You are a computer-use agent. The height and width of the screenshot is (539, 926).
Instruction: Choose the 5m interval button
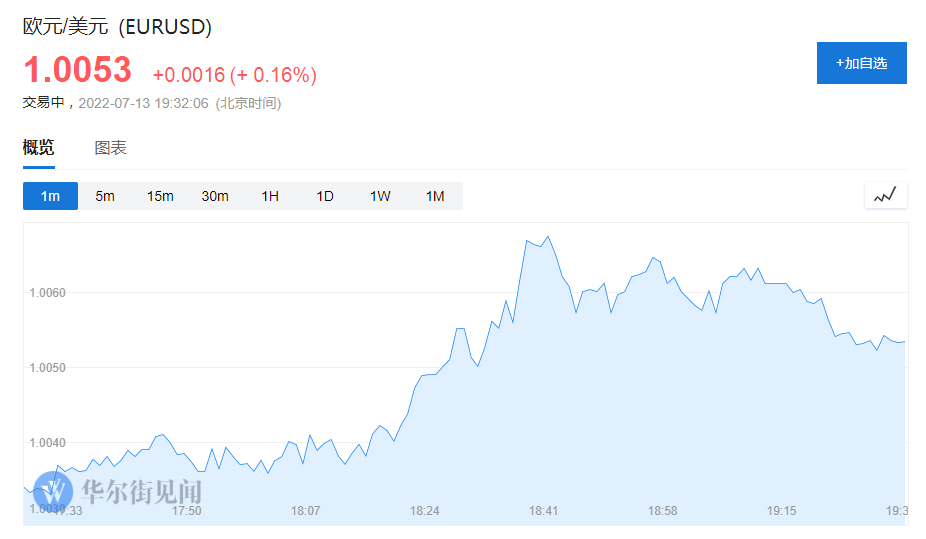[x=105, y=196]
